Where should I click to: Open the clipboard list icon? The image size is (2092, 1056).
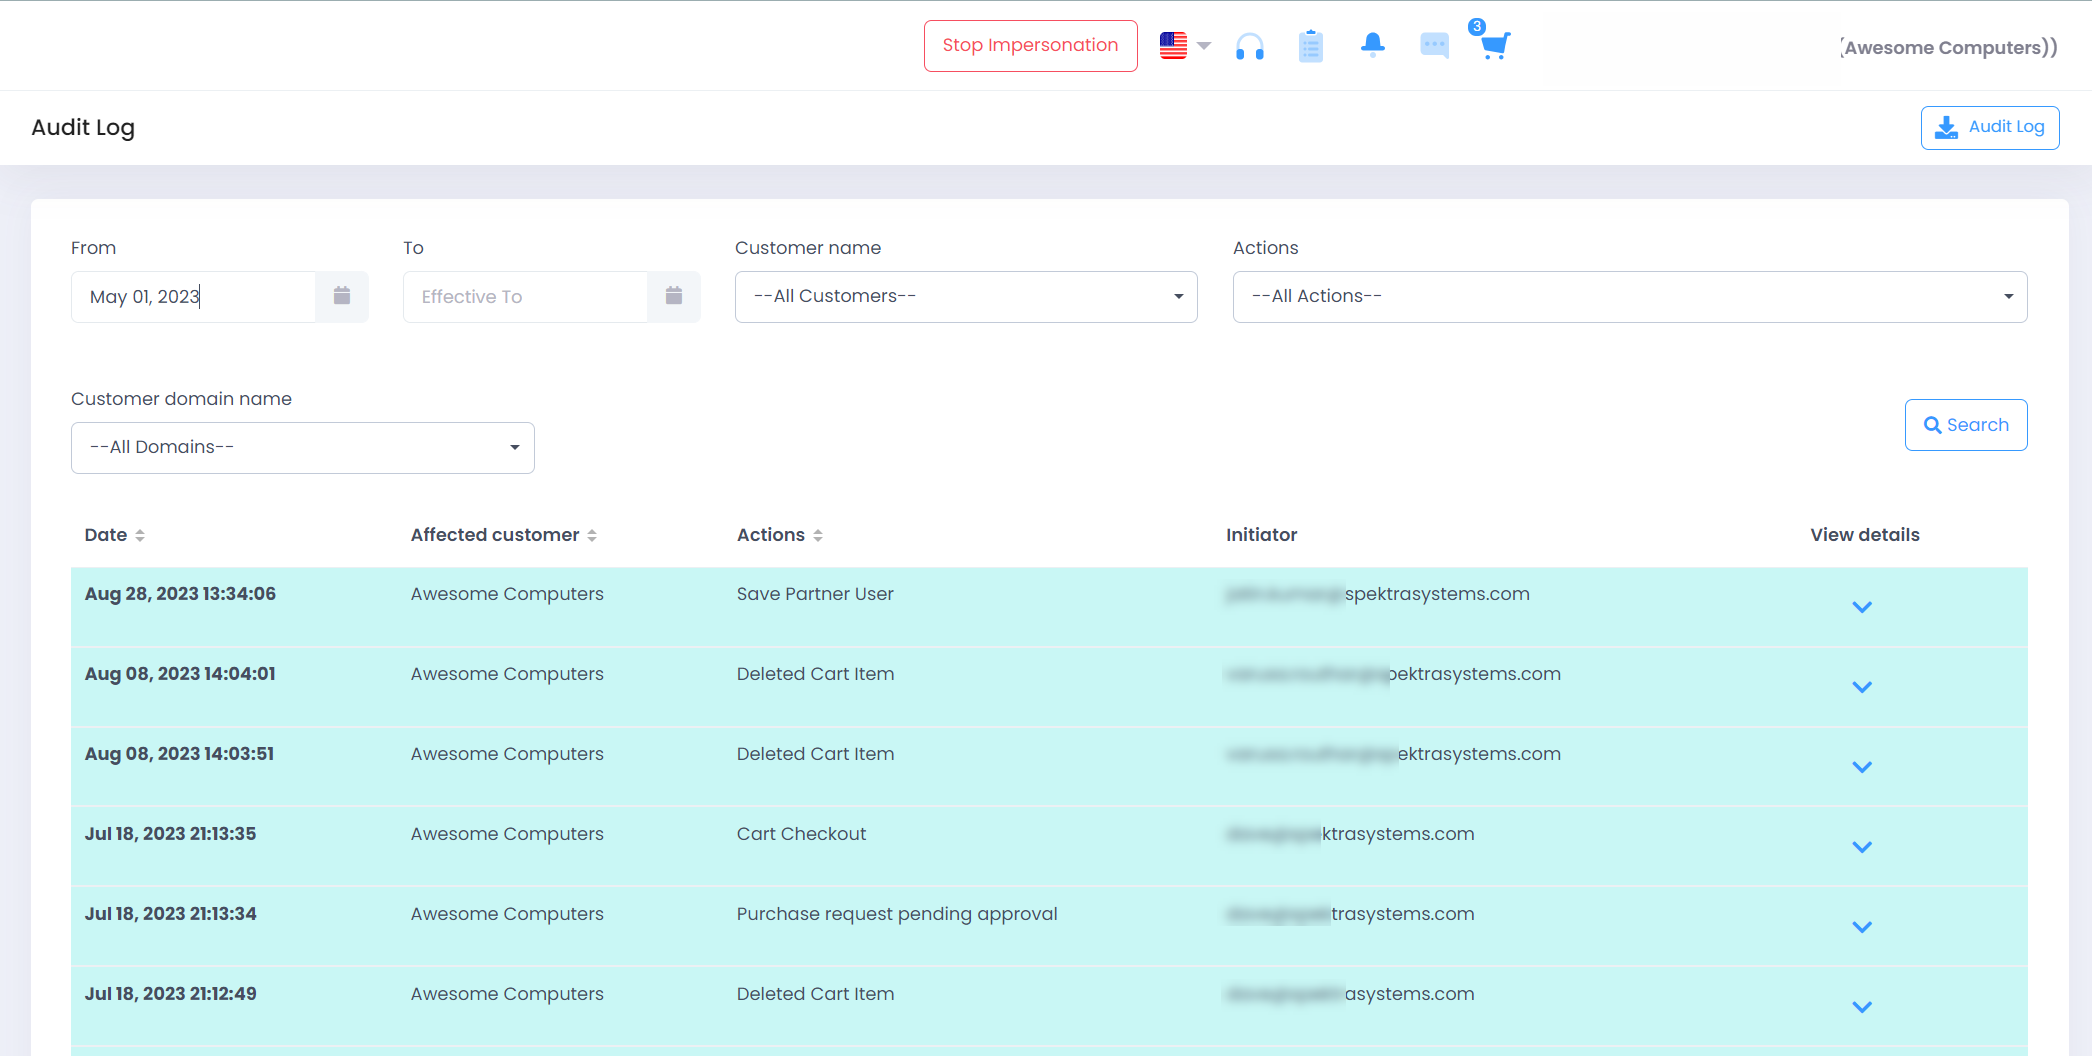click(1311, 46)
